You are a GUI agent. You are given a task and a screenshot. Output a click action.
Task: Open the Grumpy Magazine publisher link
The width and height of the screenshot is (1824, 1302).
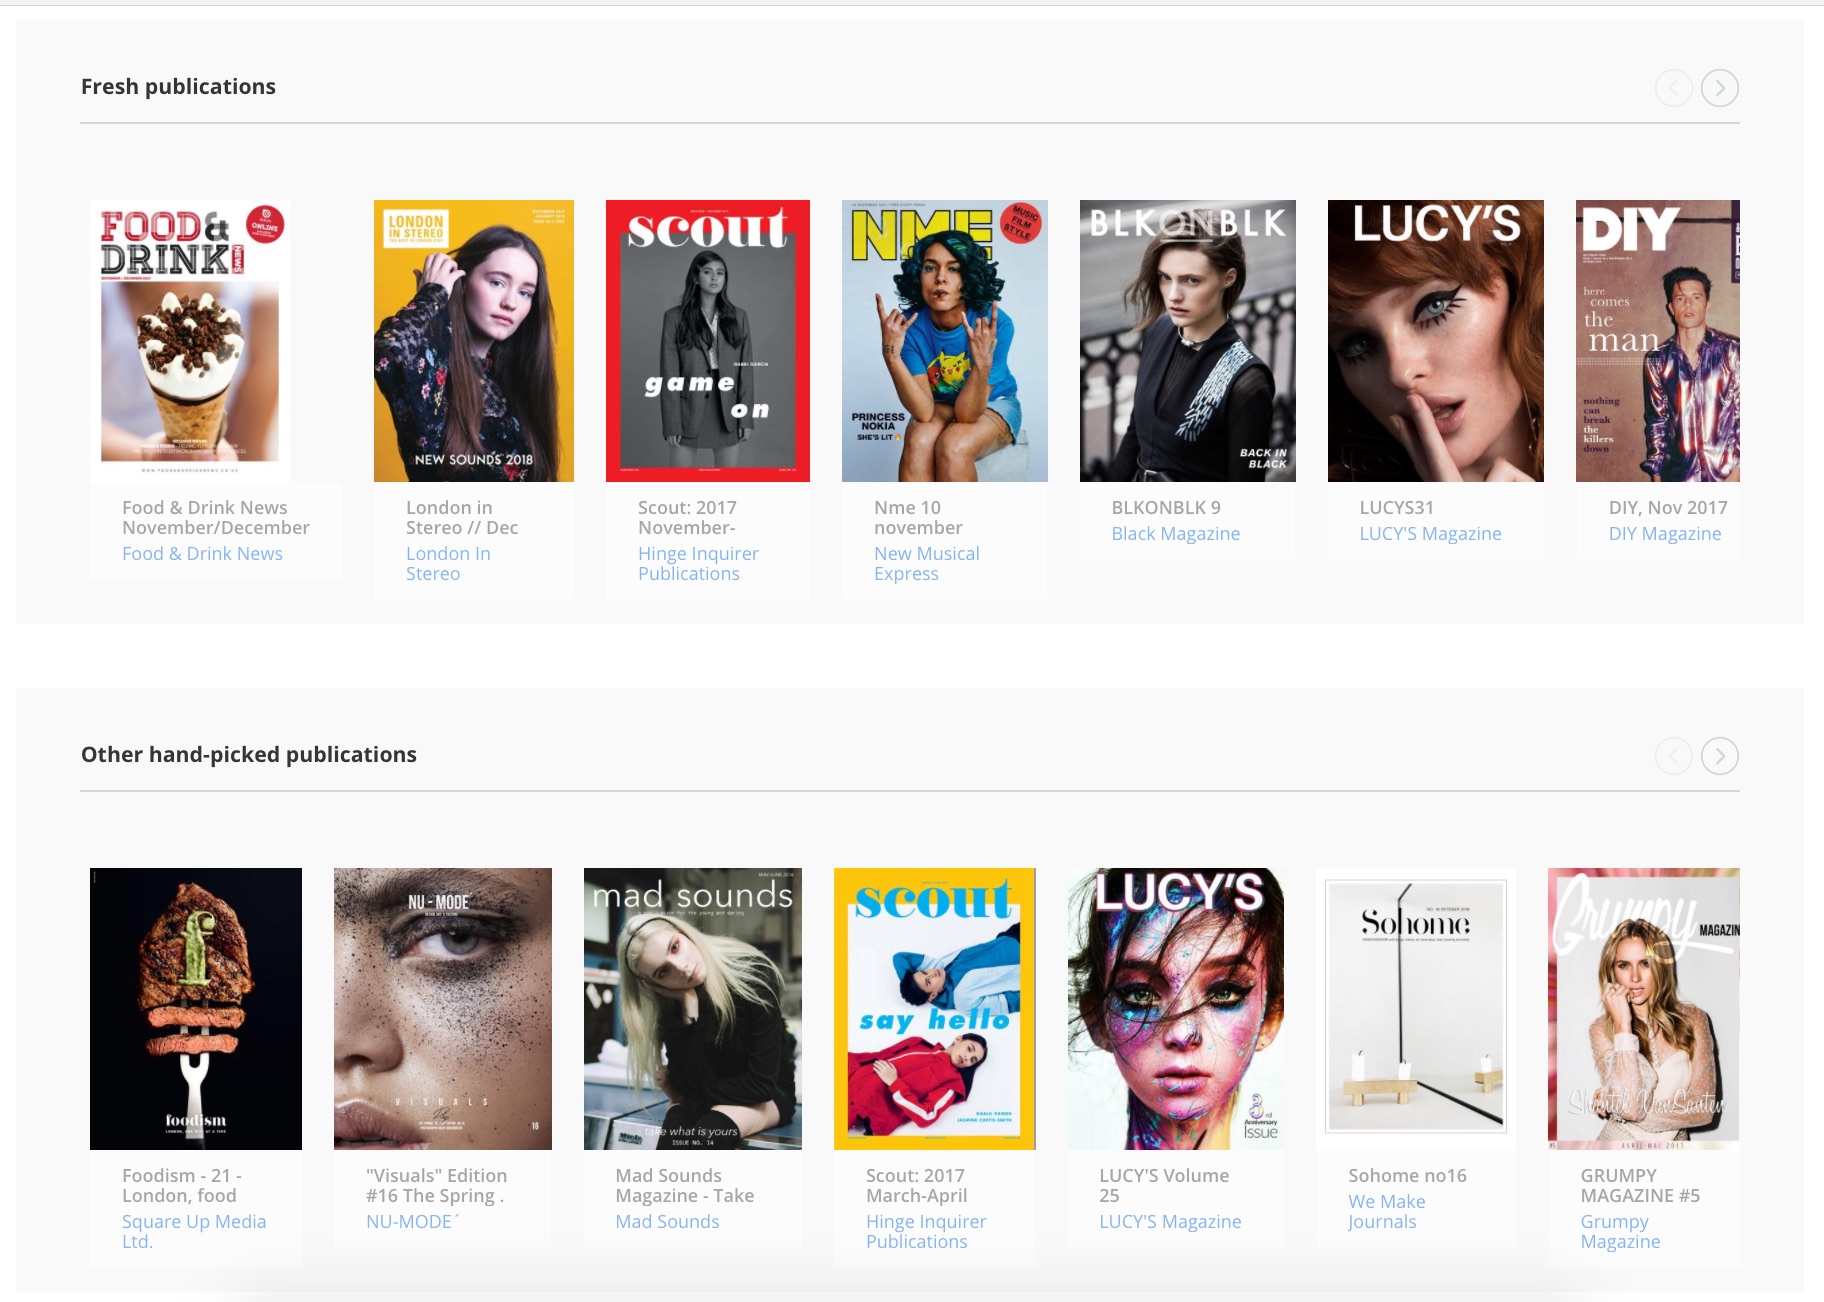coord(1619,1231)
